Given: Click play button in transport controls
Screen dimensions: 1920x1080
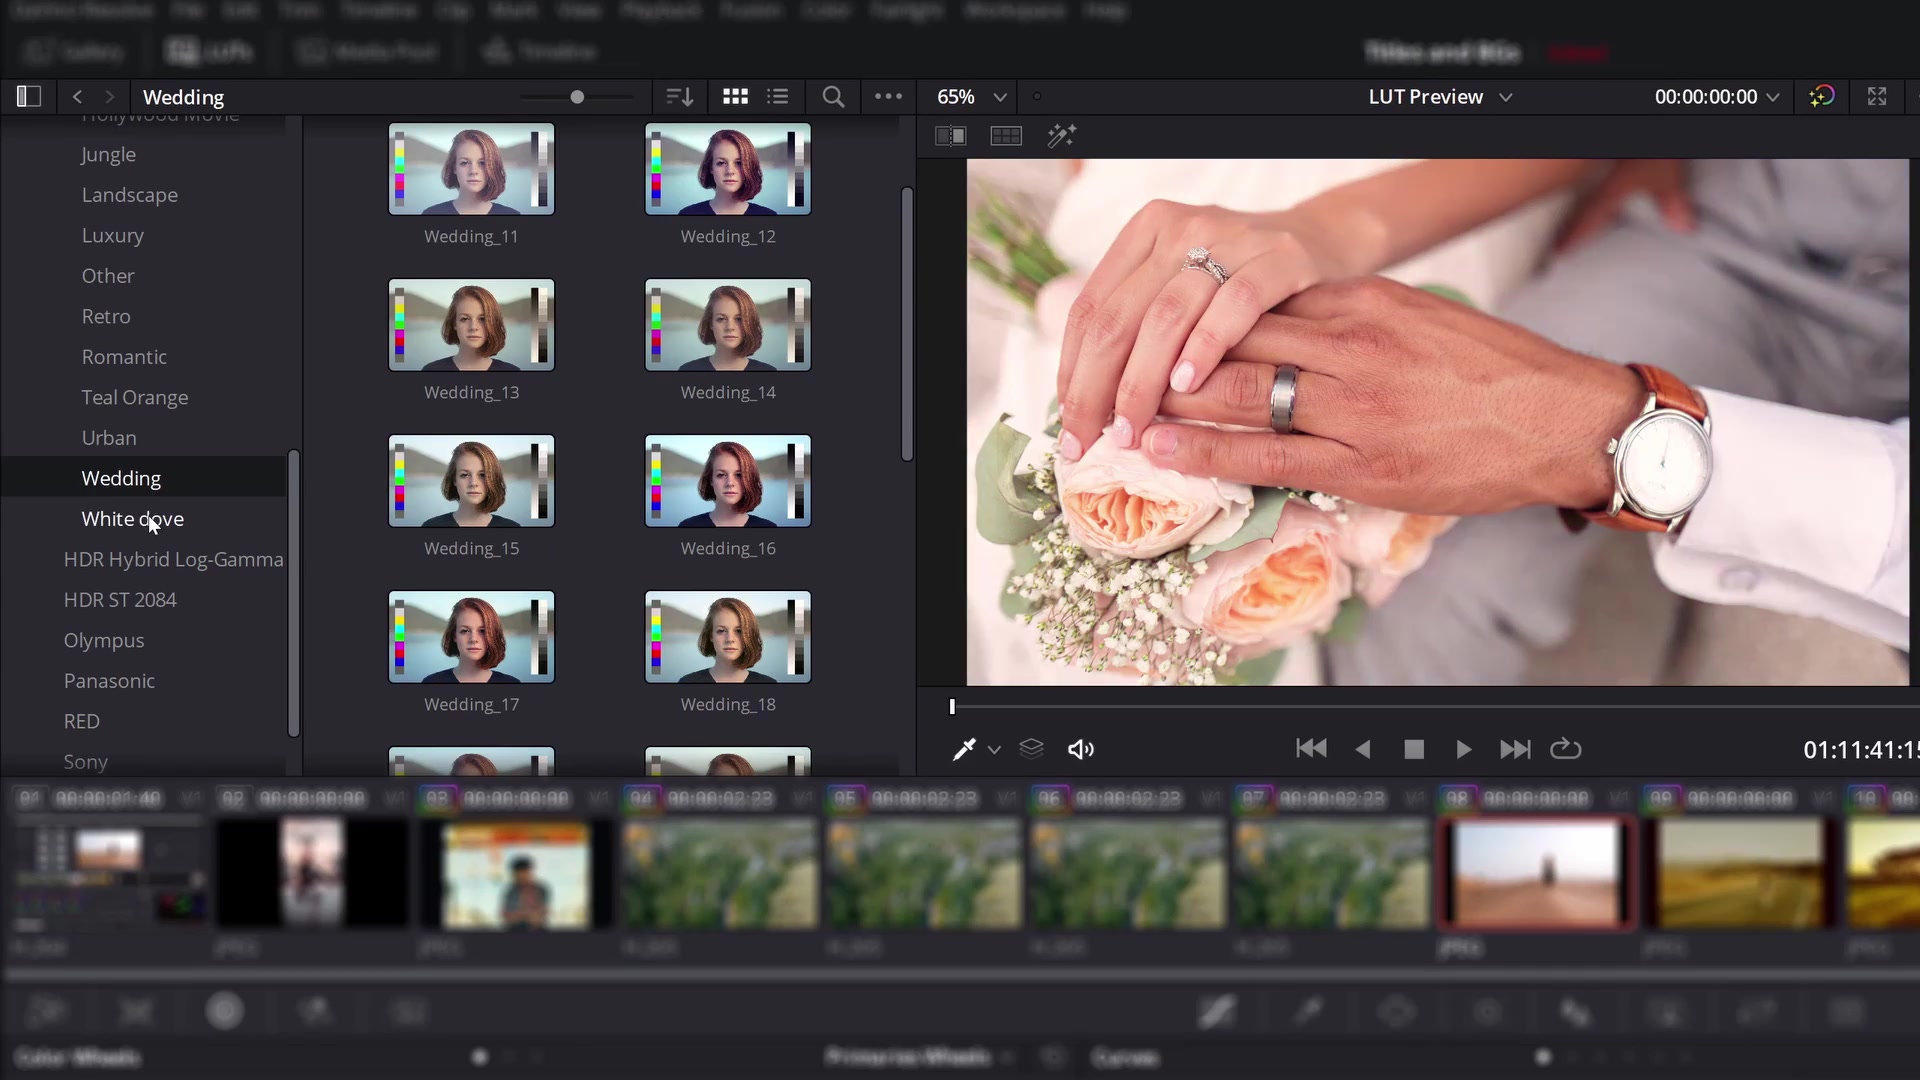Looking at the screenshot, I should click(1464, 749).
